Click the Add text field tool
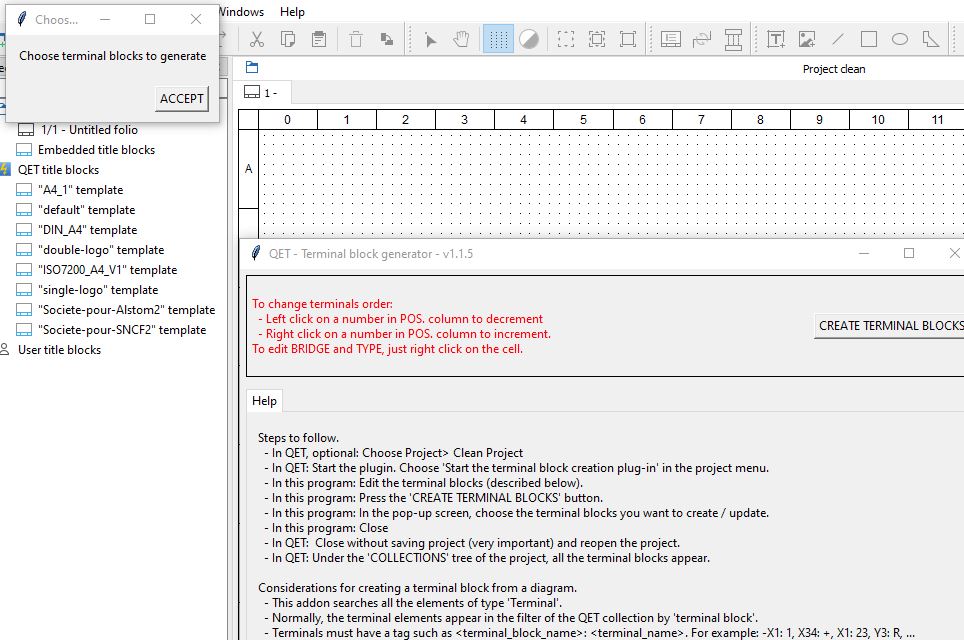This screenshot has height=640, width=964. pyautogui.click(x=776, y=39)
